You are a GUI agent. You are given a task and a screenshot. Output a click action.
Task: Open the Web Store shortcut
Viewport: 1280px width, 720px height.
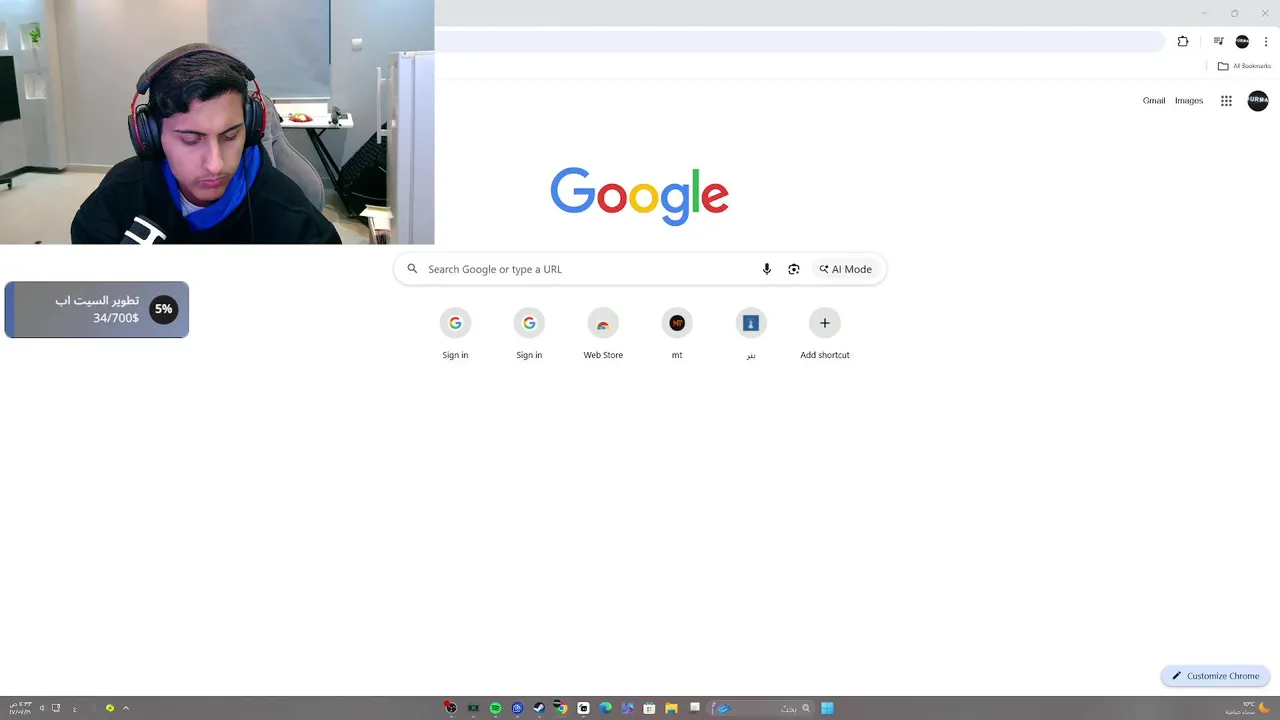603,334
